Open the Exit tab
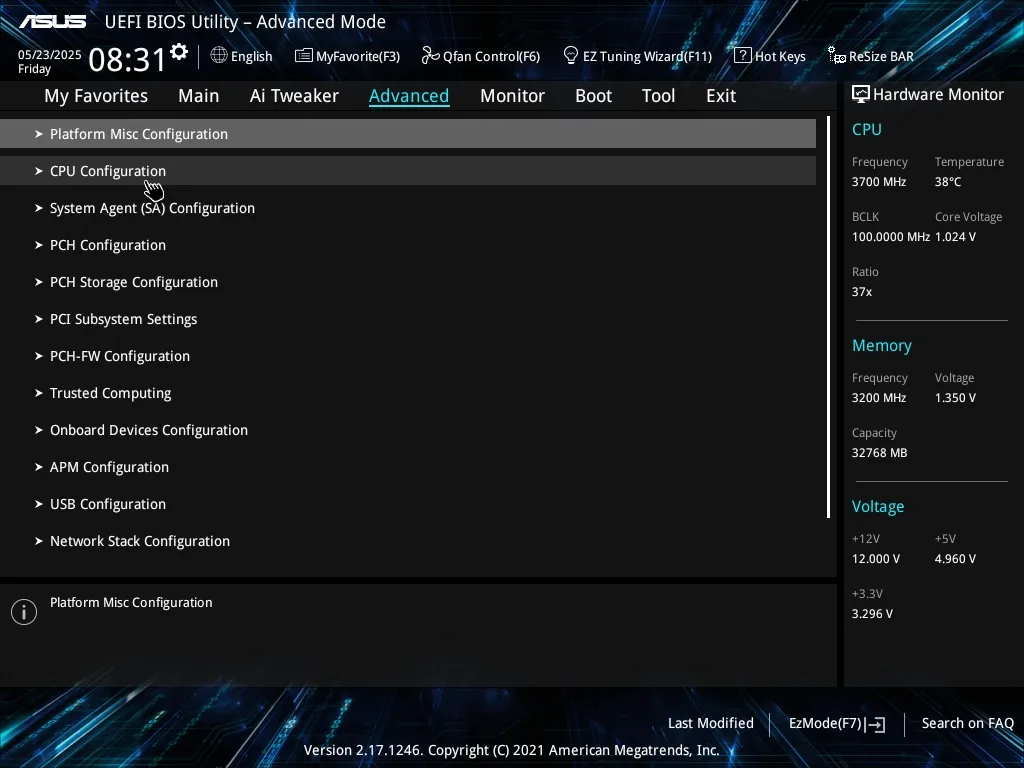The image size is (1024, 768). point(721,96)
